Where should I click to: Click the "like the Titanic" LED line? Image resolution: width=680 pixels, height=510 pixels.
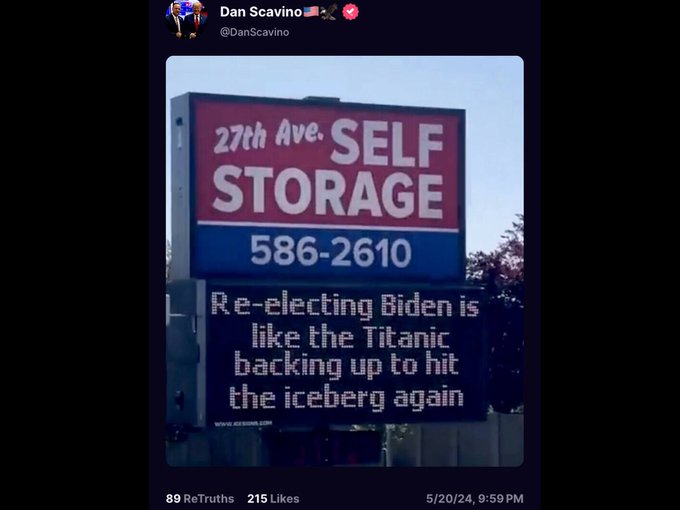(x=350, y=336)
